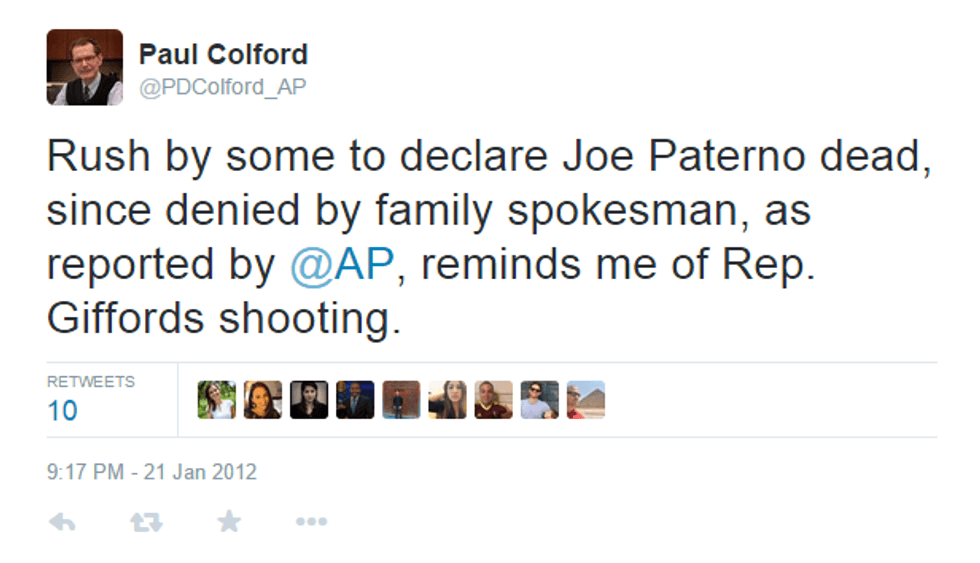The image size is (980, 563).
Task: Open the retweeter avatar of man in suit
Action: (355, 400)
